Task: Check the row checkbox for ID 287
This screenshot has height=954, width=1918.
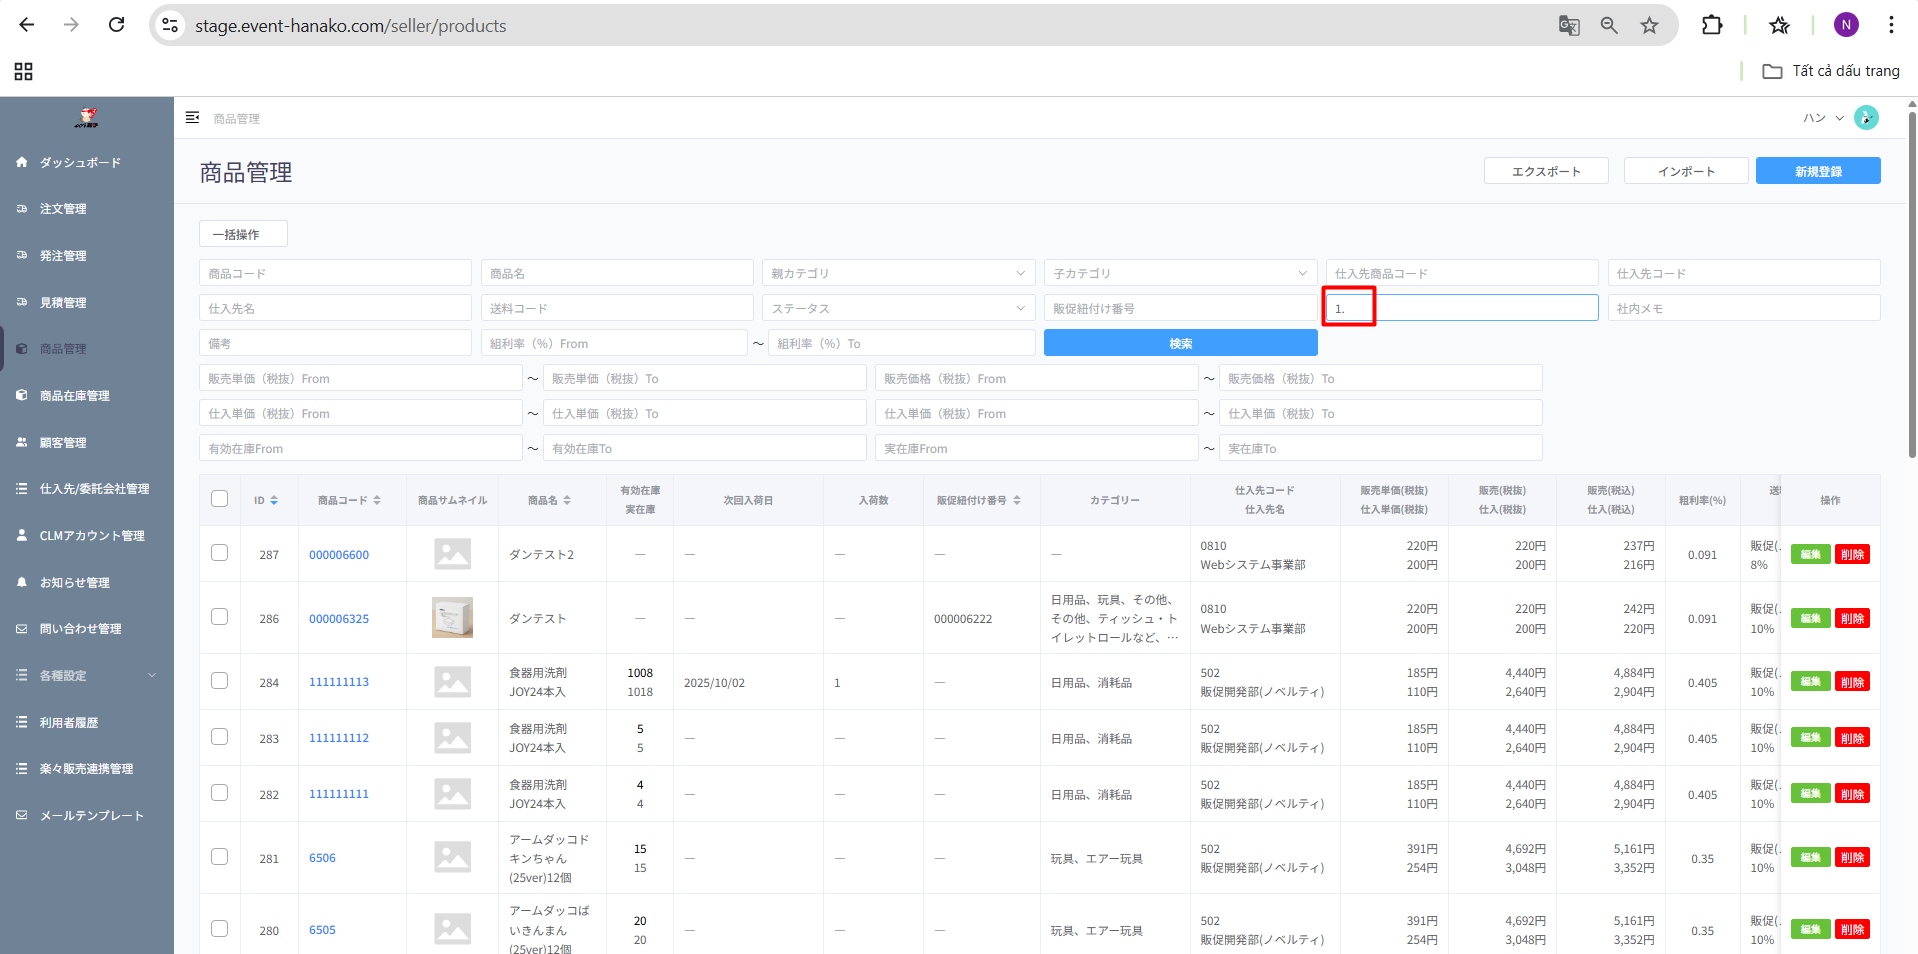Action: click(220, 553)
